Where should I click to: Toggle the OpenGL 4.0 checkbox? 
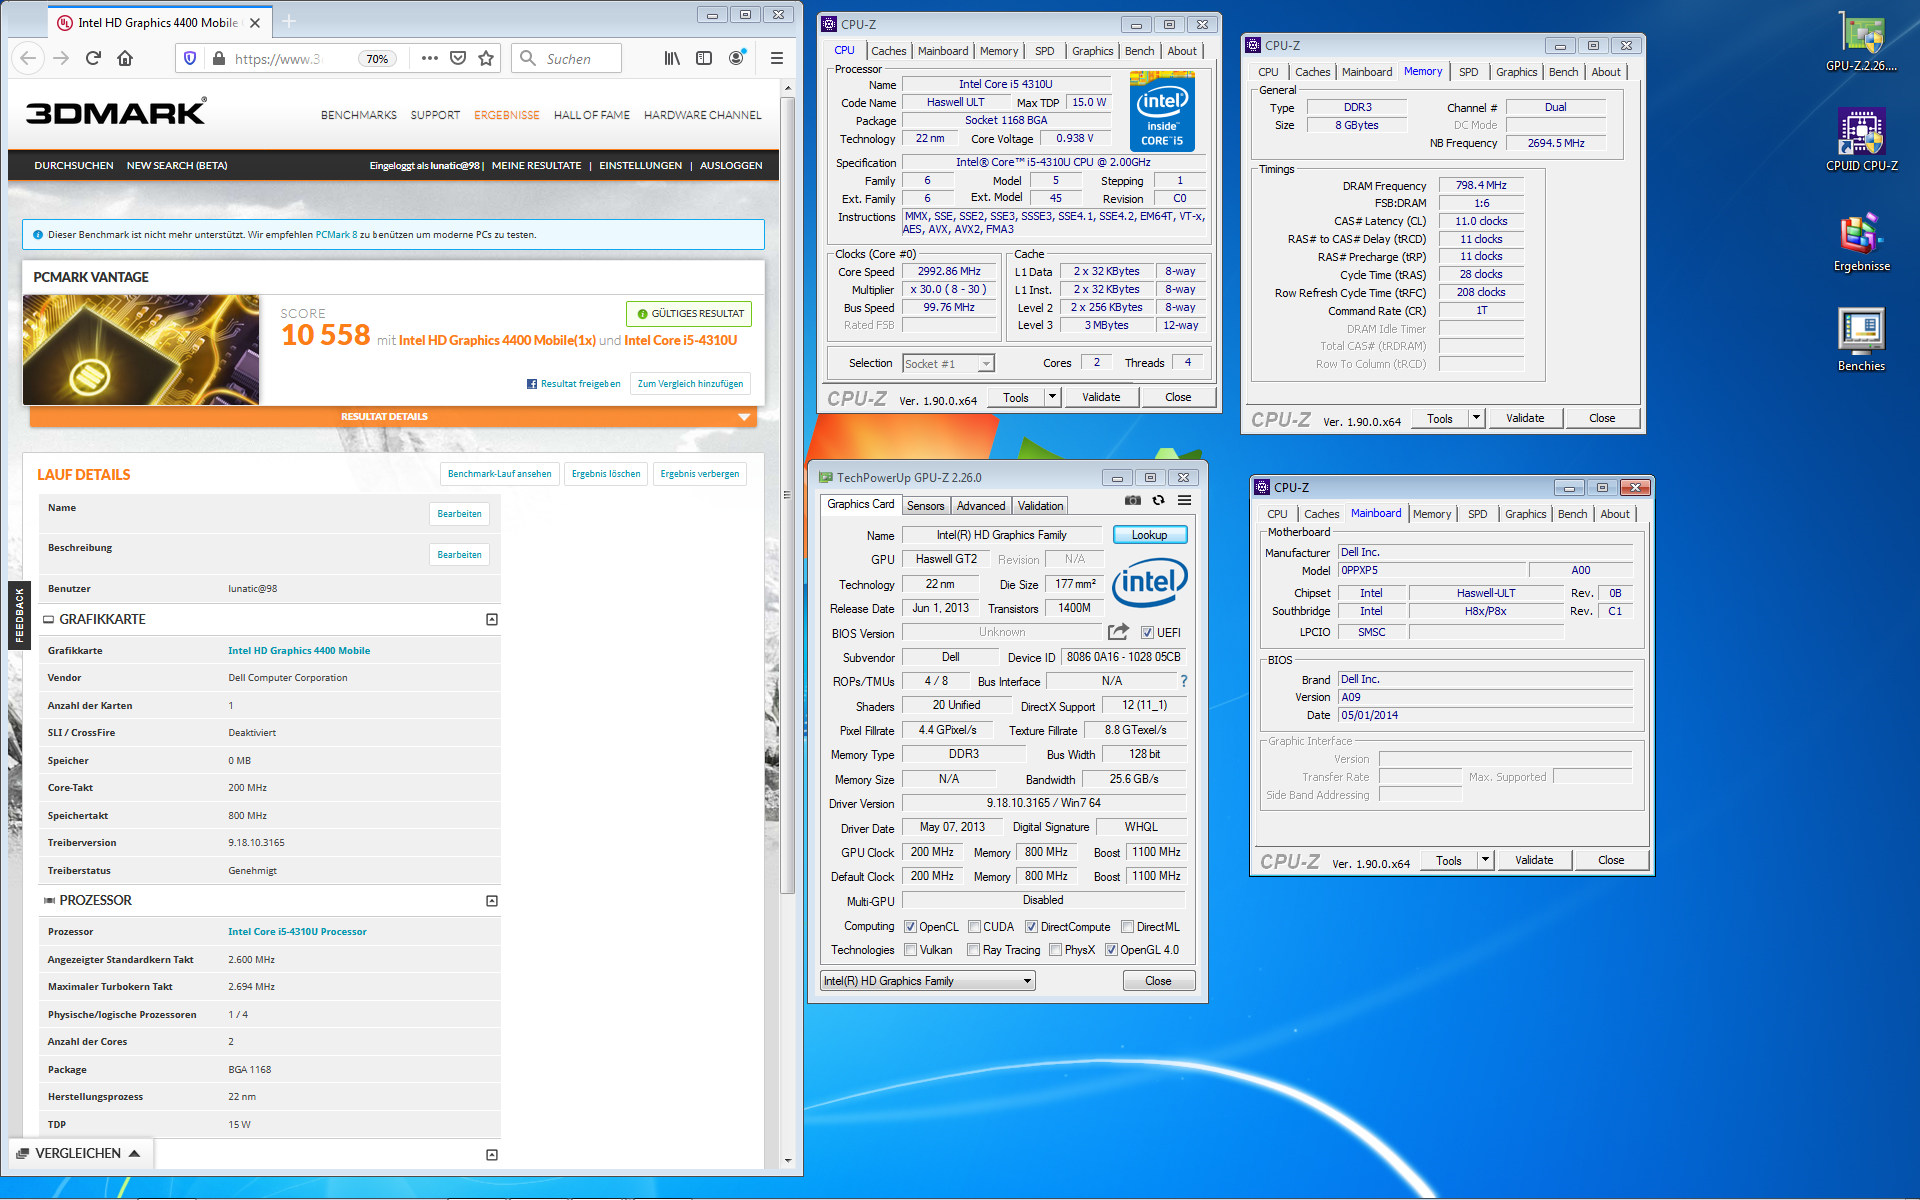tap(1111, 950)
